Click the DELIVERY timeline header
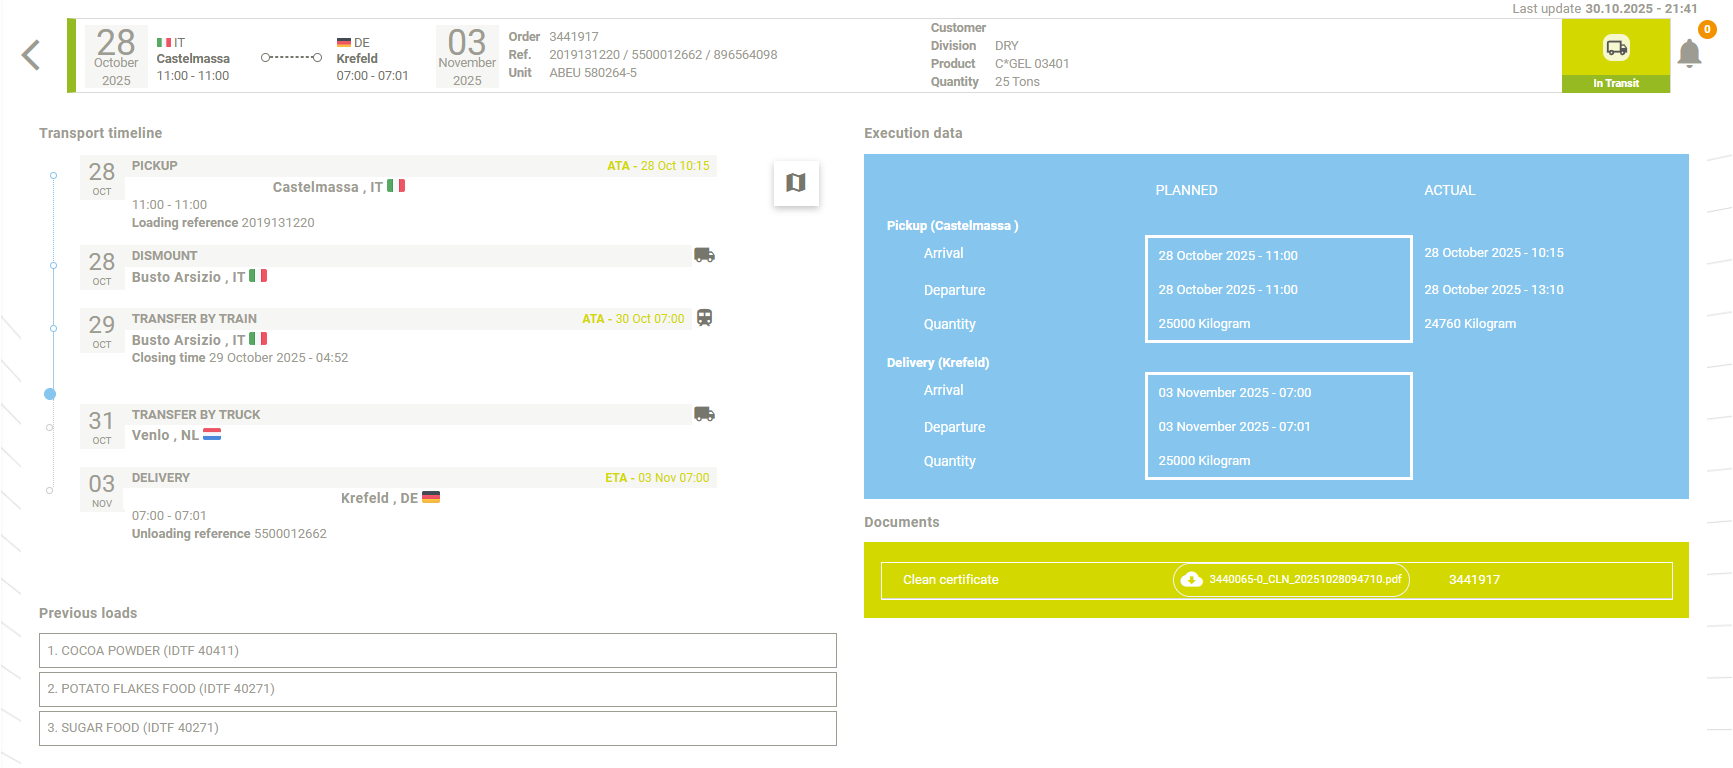This screenshot has width=1733, height=768. [x=160, y=478]
